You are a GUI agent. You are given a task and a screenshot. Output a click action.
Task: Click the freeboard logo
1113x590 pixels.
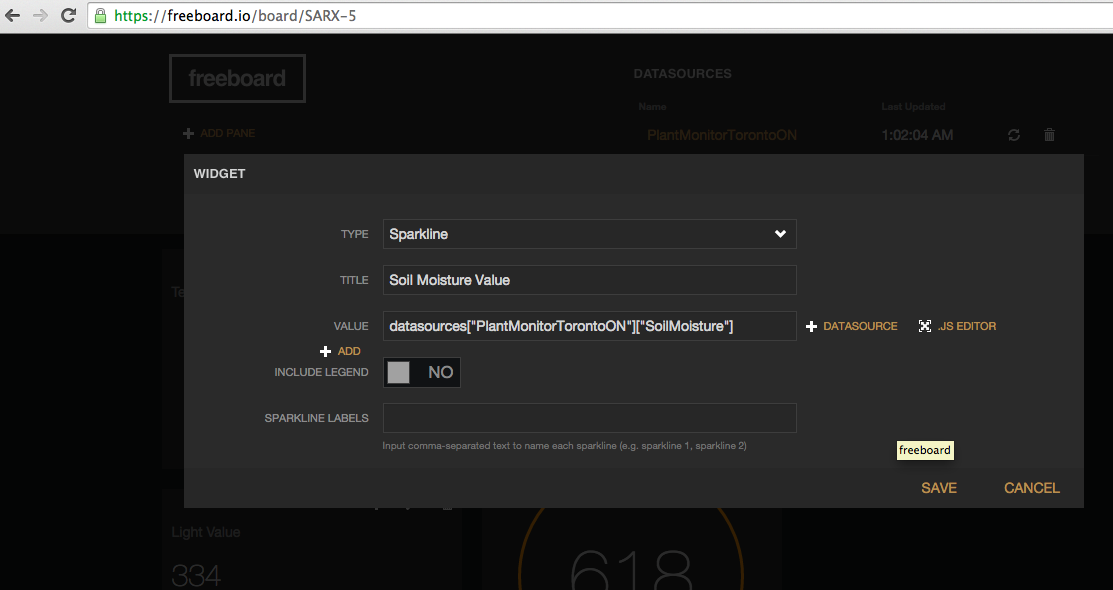click(x=237, y=78)
